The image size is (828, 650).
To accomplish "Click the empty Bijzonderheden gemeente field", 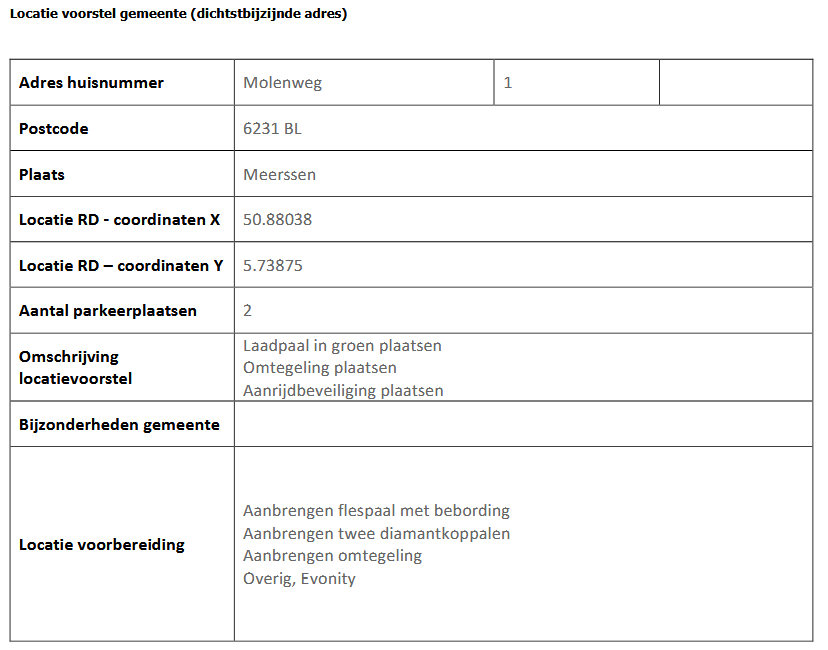I will (523, 424).
